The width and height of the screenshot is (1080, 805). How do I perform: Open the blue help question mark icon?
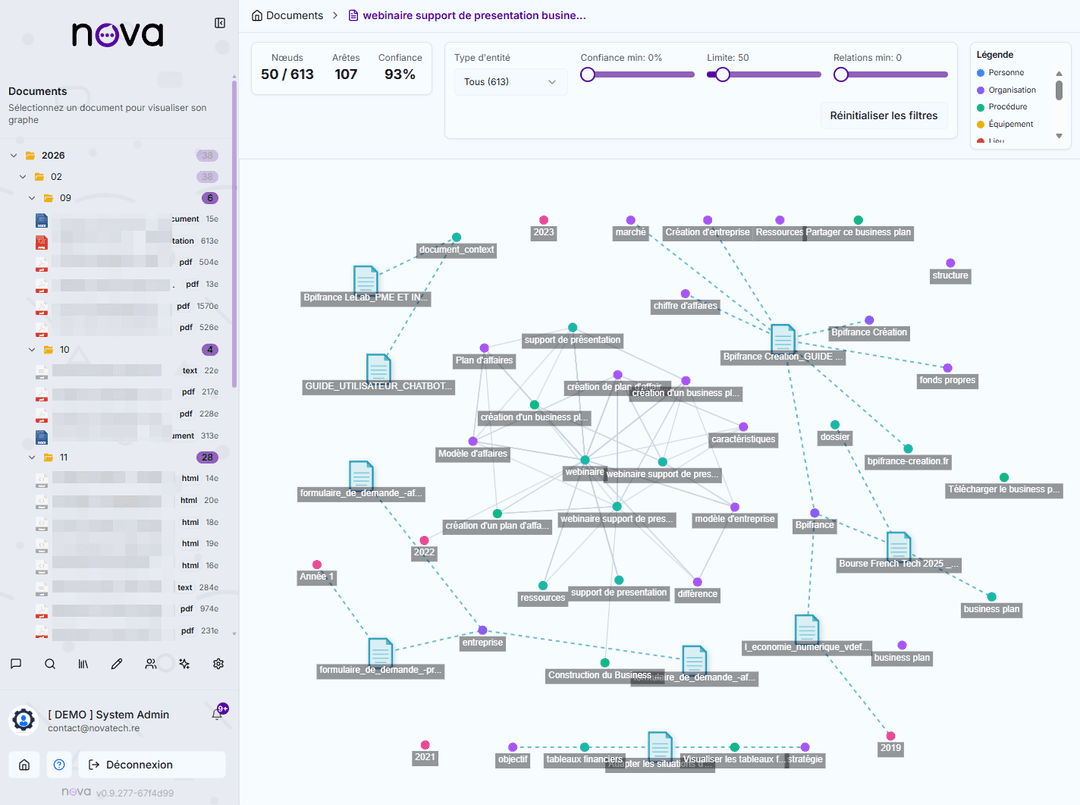[59, 765]
